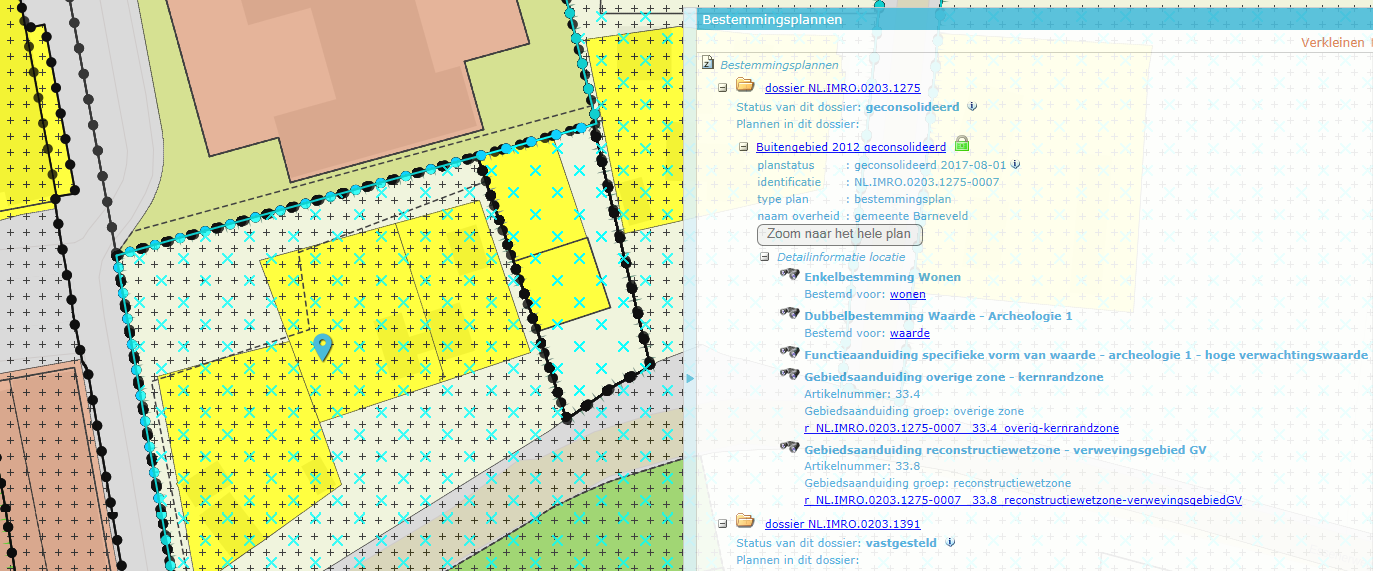Open the 'waarde' link under Dubbelbestemming
Image resolution: width=1373 pixels, height=571 pixels.
[910, 333]
